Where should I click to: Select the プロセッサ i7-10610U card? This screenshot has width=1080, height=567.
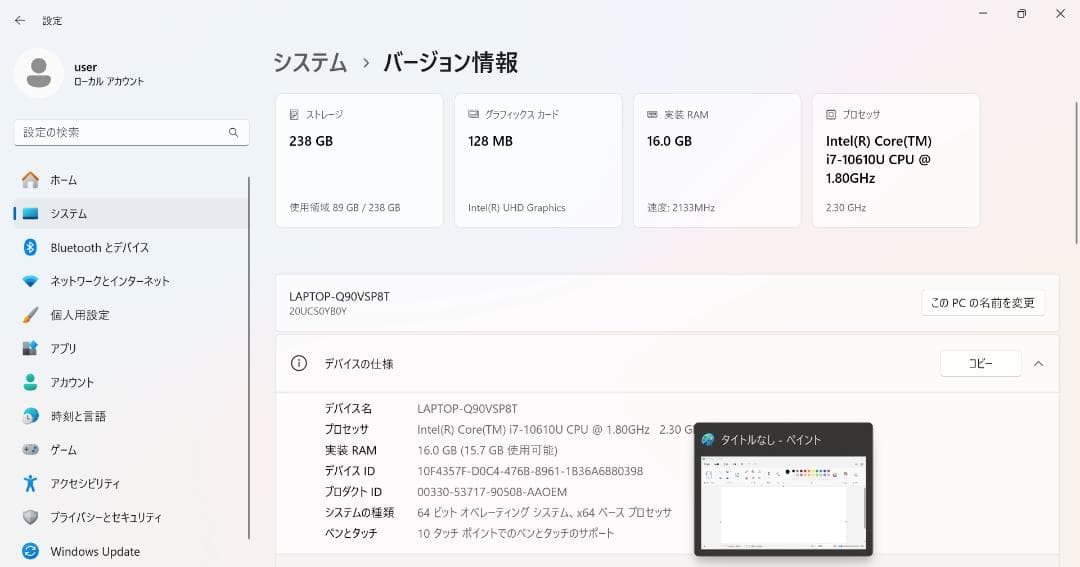[895, 161]
